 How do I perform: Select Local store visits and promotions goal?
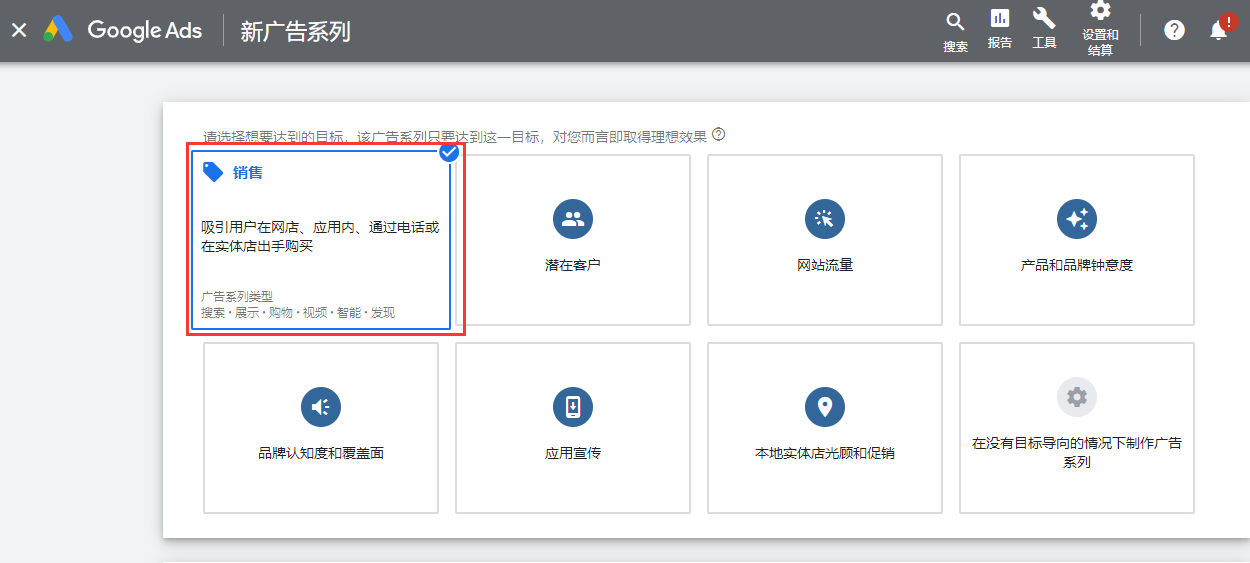click(x=825, y=428)
